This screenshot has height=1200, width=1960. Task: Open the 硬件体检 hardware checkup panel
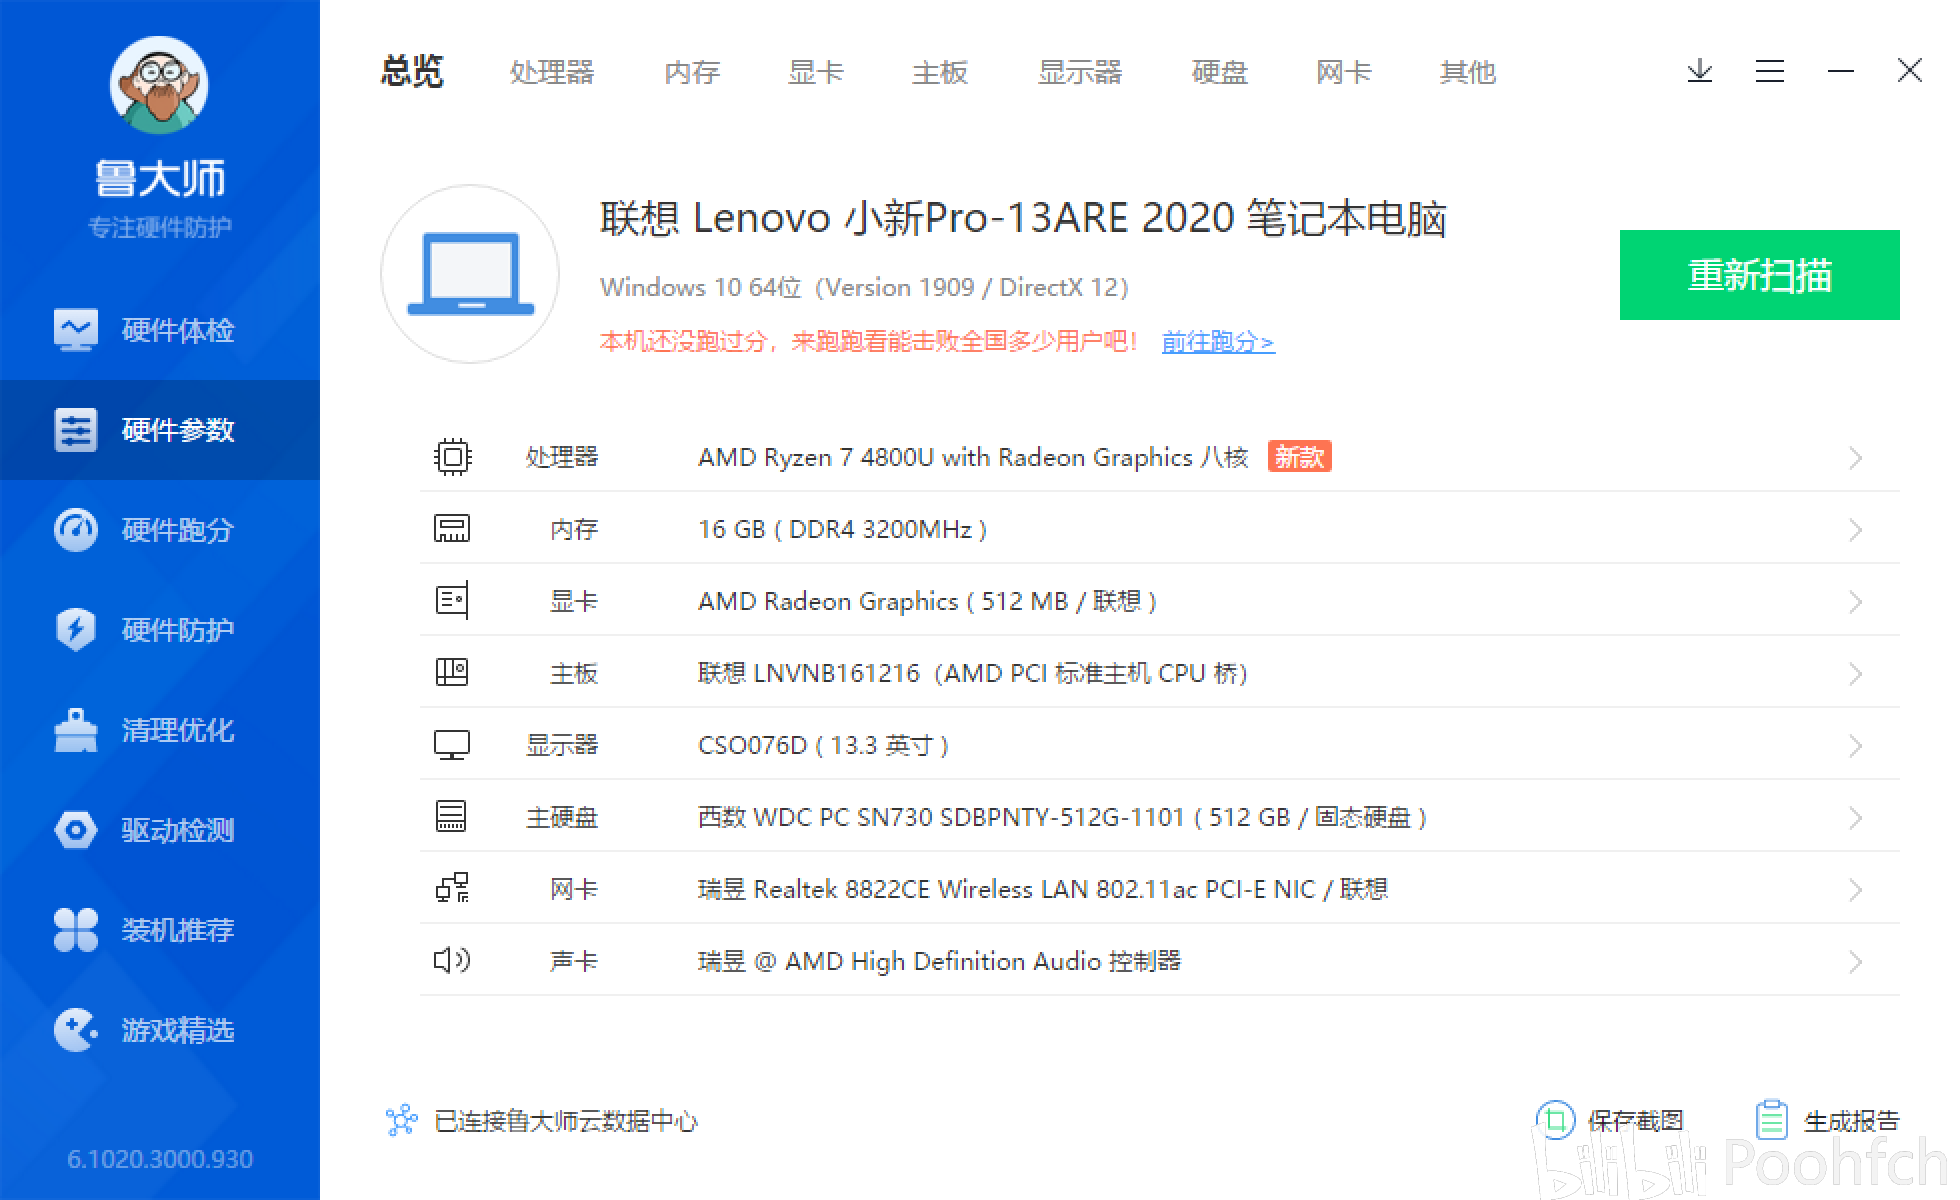160,330
